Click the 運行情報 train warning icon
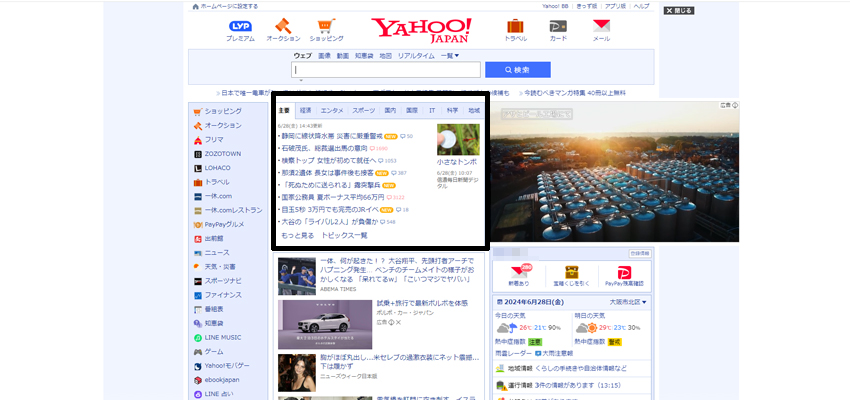Screen dimensions: 850x400 coord(500,385)
